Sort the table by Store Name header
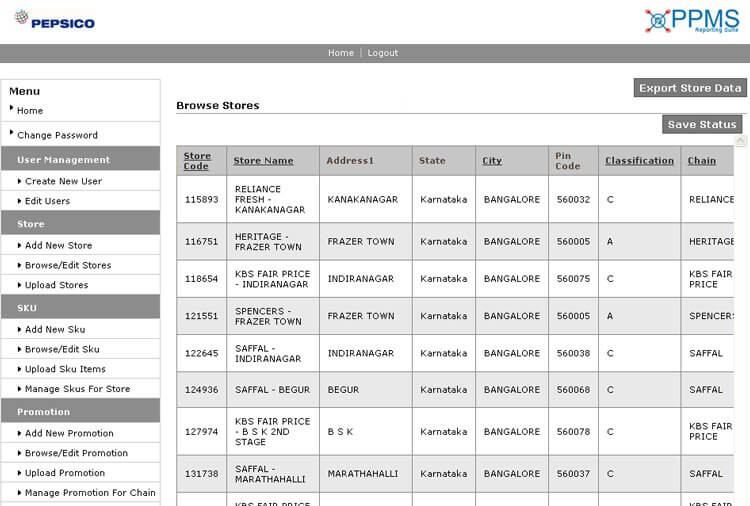 [x=263, y=160]
